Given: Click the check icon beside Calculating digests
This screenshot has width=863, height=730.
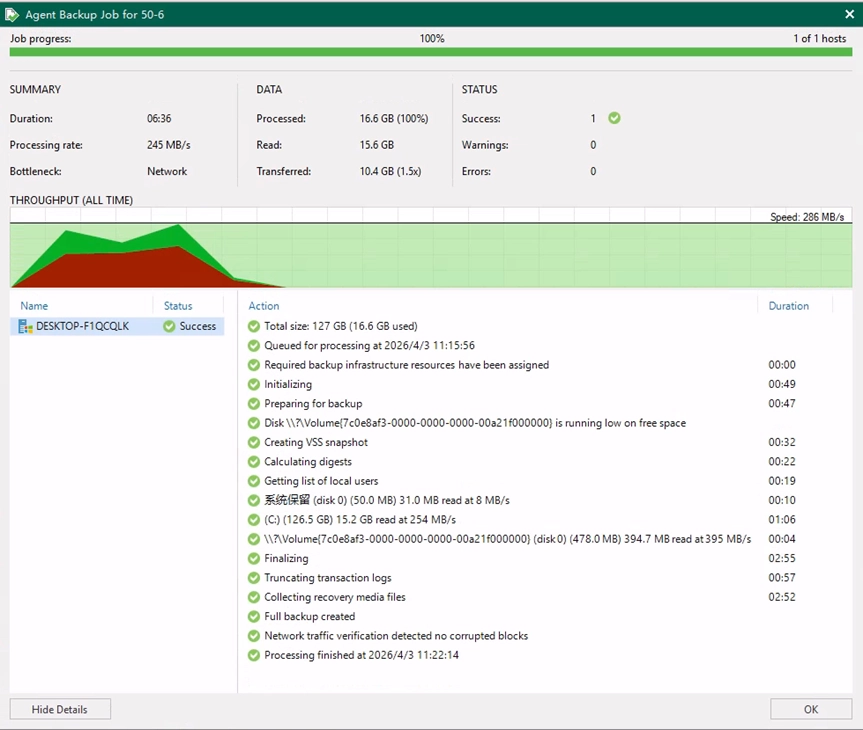Looking at the screenshot, I should coord(254,462).
